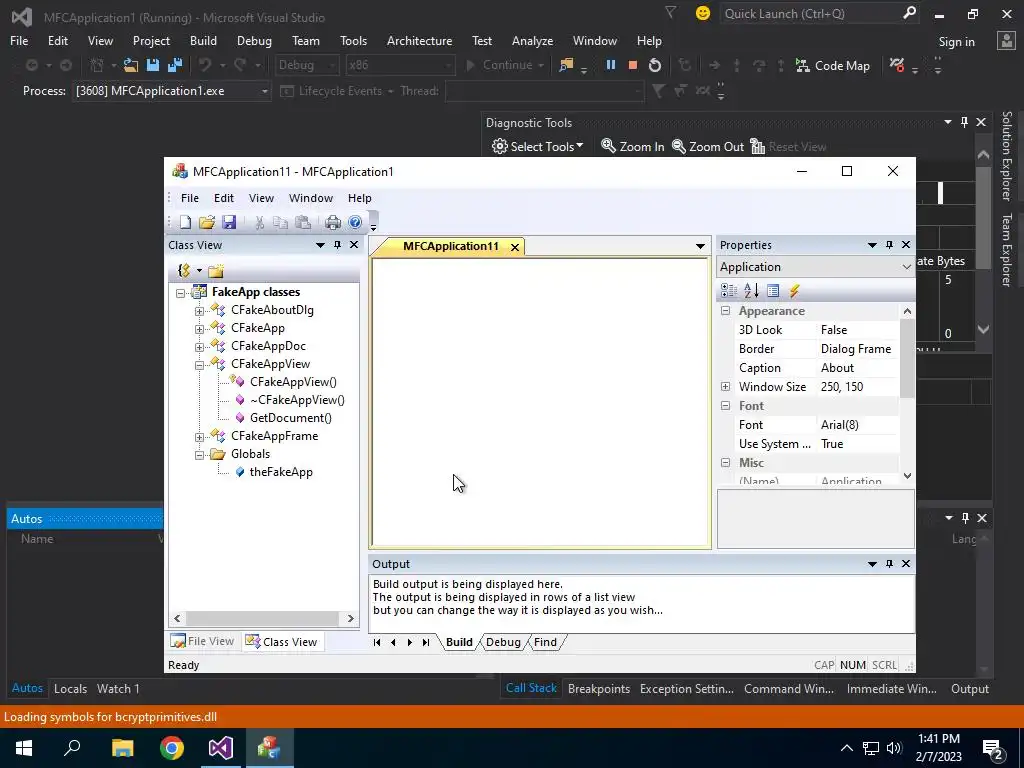Click the Print icon in MFC toolbar

(333, 222)
